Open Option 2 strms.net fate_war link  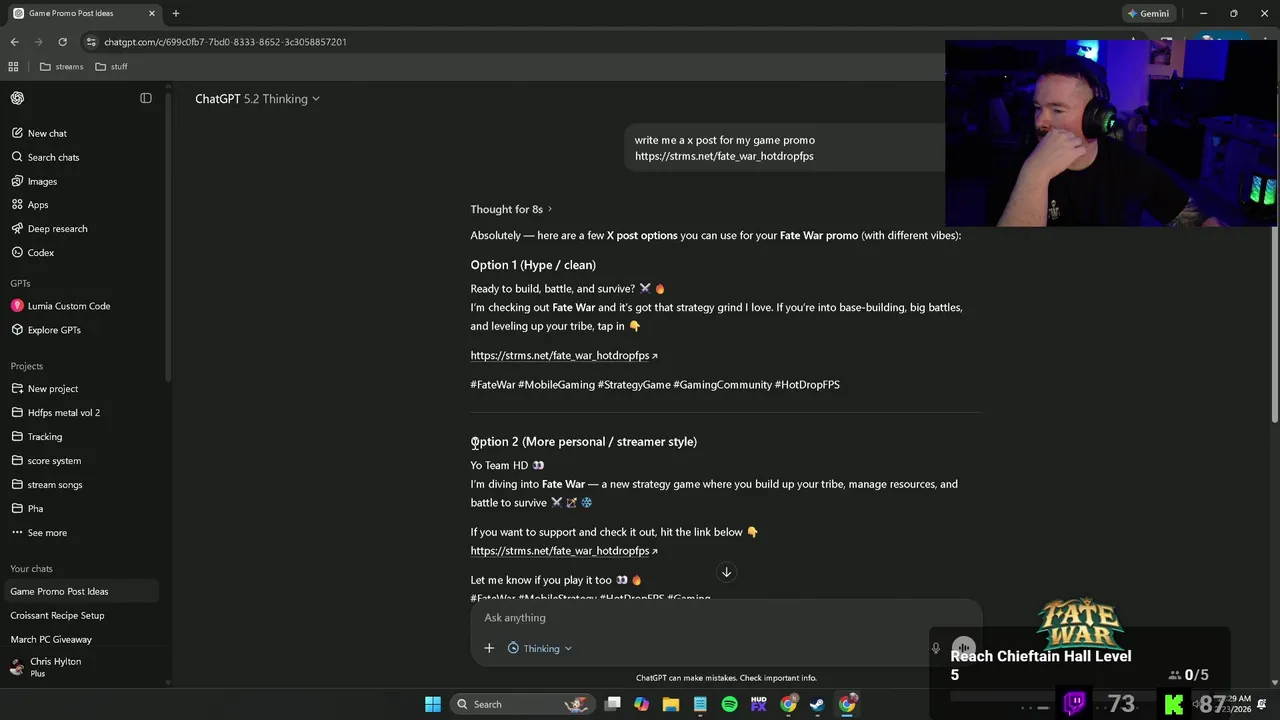[564, 550]
